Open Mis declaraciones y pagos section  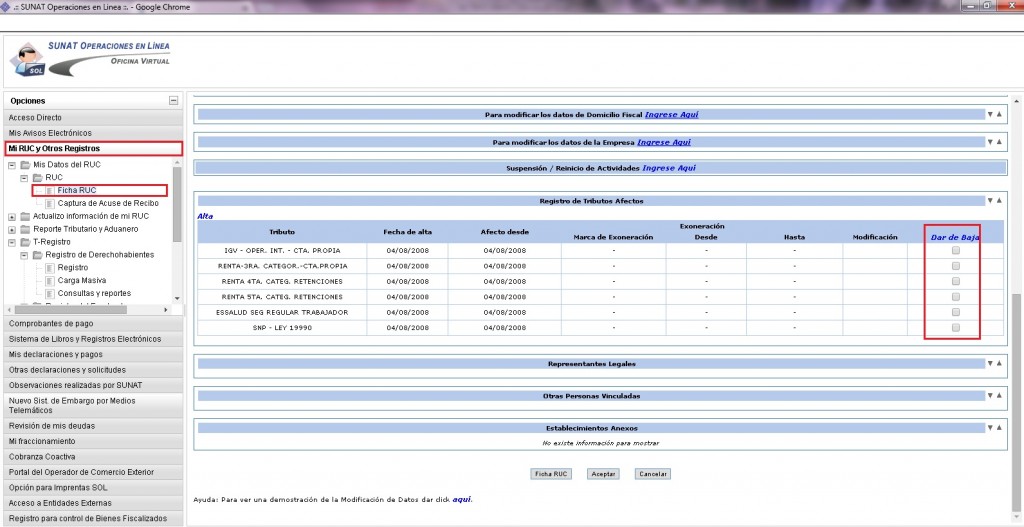point(93,354)
